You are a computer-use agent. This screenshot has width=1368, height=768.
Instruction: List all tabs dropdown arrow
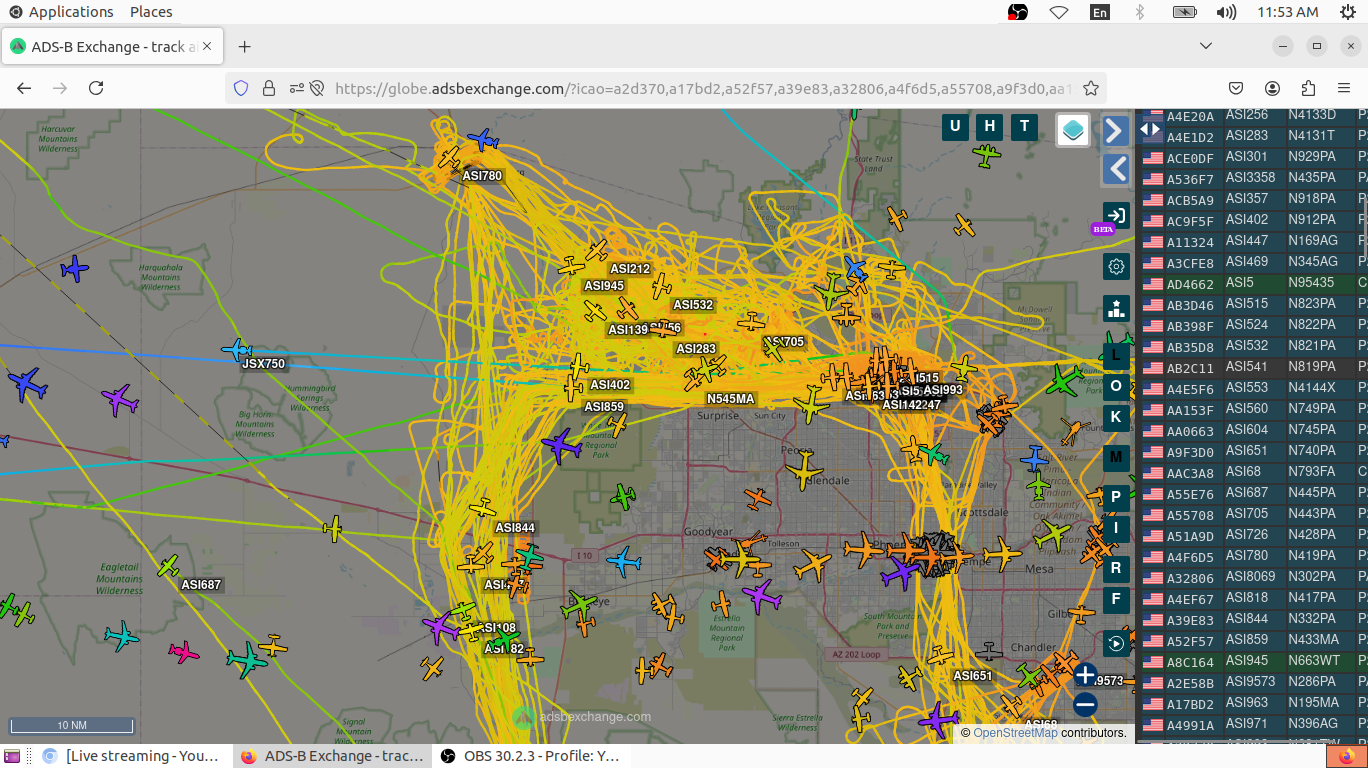click(x=1206, y=46)
